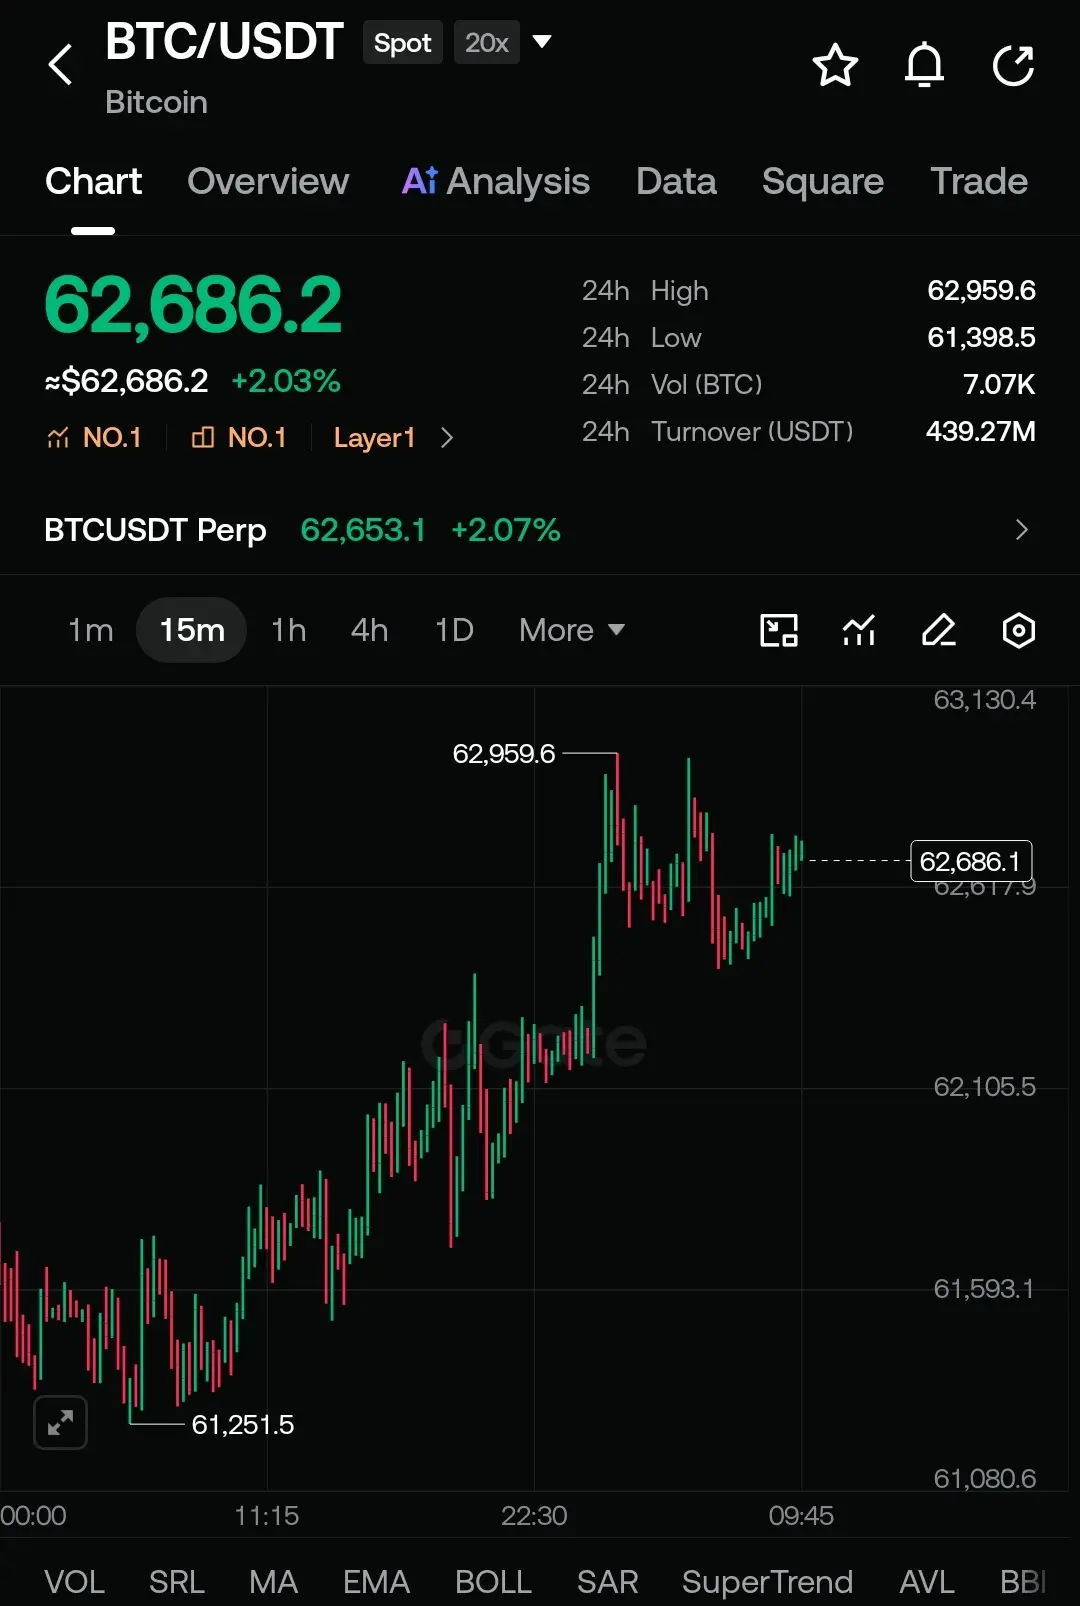The height and width of the screenshot is (1606, 1080).
Task: Enable the SAR indicator
Action: [x=607, y=1582]
